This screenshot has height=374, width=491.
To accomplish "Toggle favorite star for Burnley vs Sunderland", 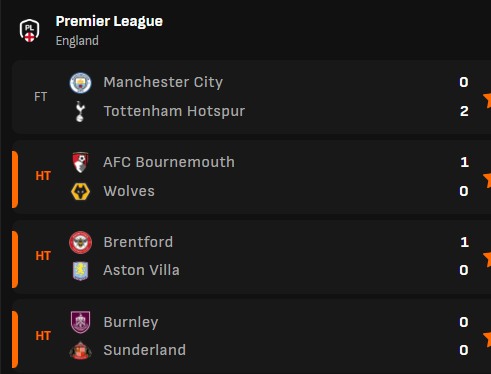I will point(487,339).
